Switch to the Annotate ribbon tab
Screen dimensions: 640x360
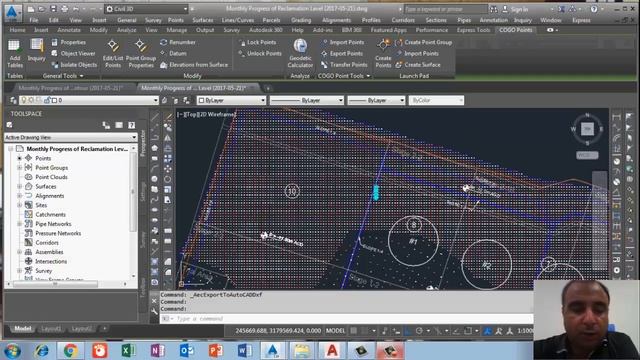tap(69, 30)
